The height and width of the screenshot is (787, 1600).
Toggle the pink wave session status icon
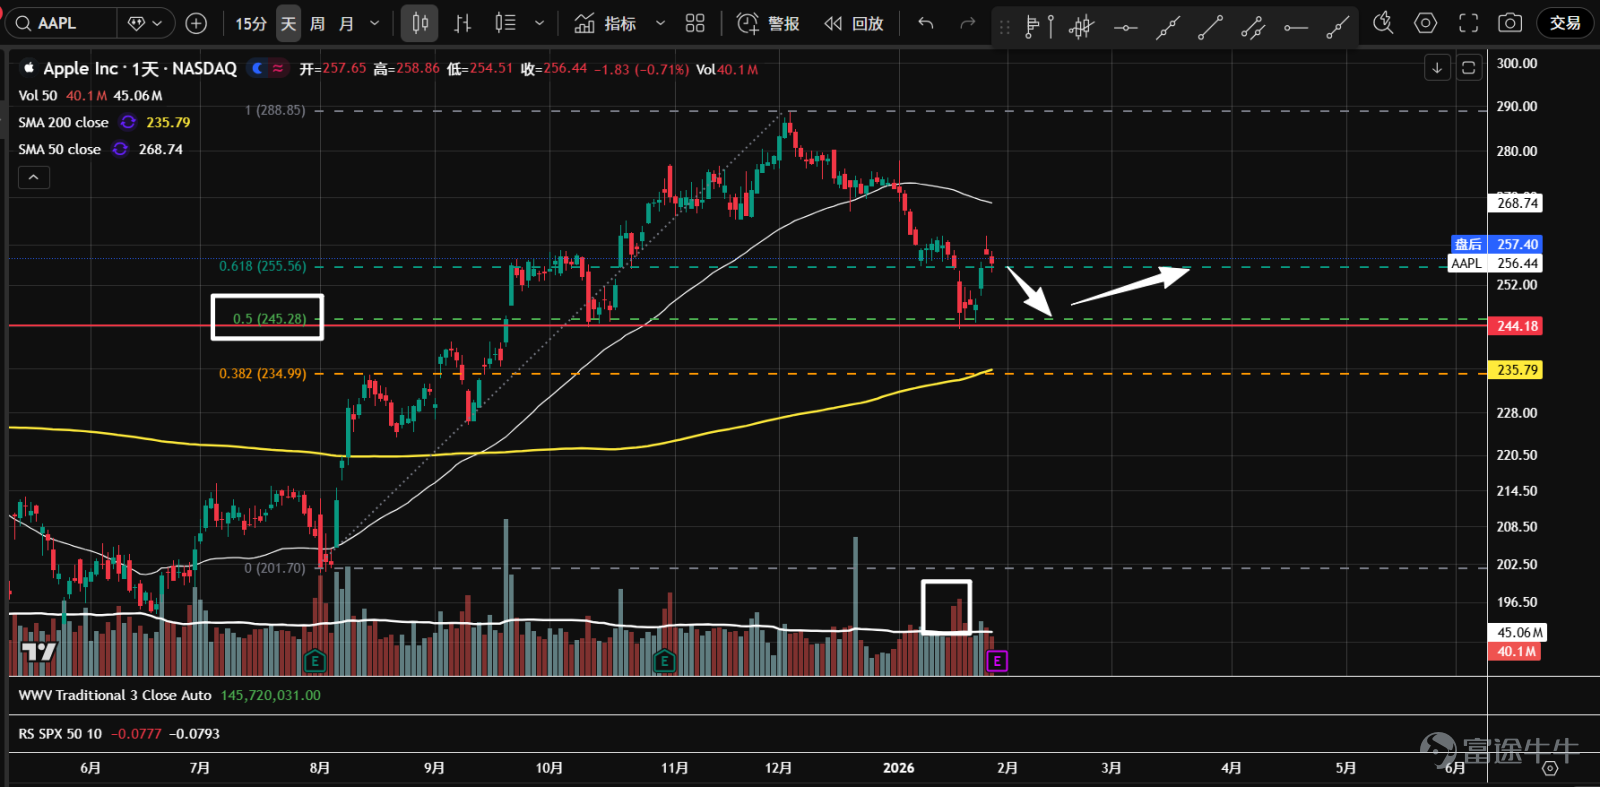(x=278, y=68)
